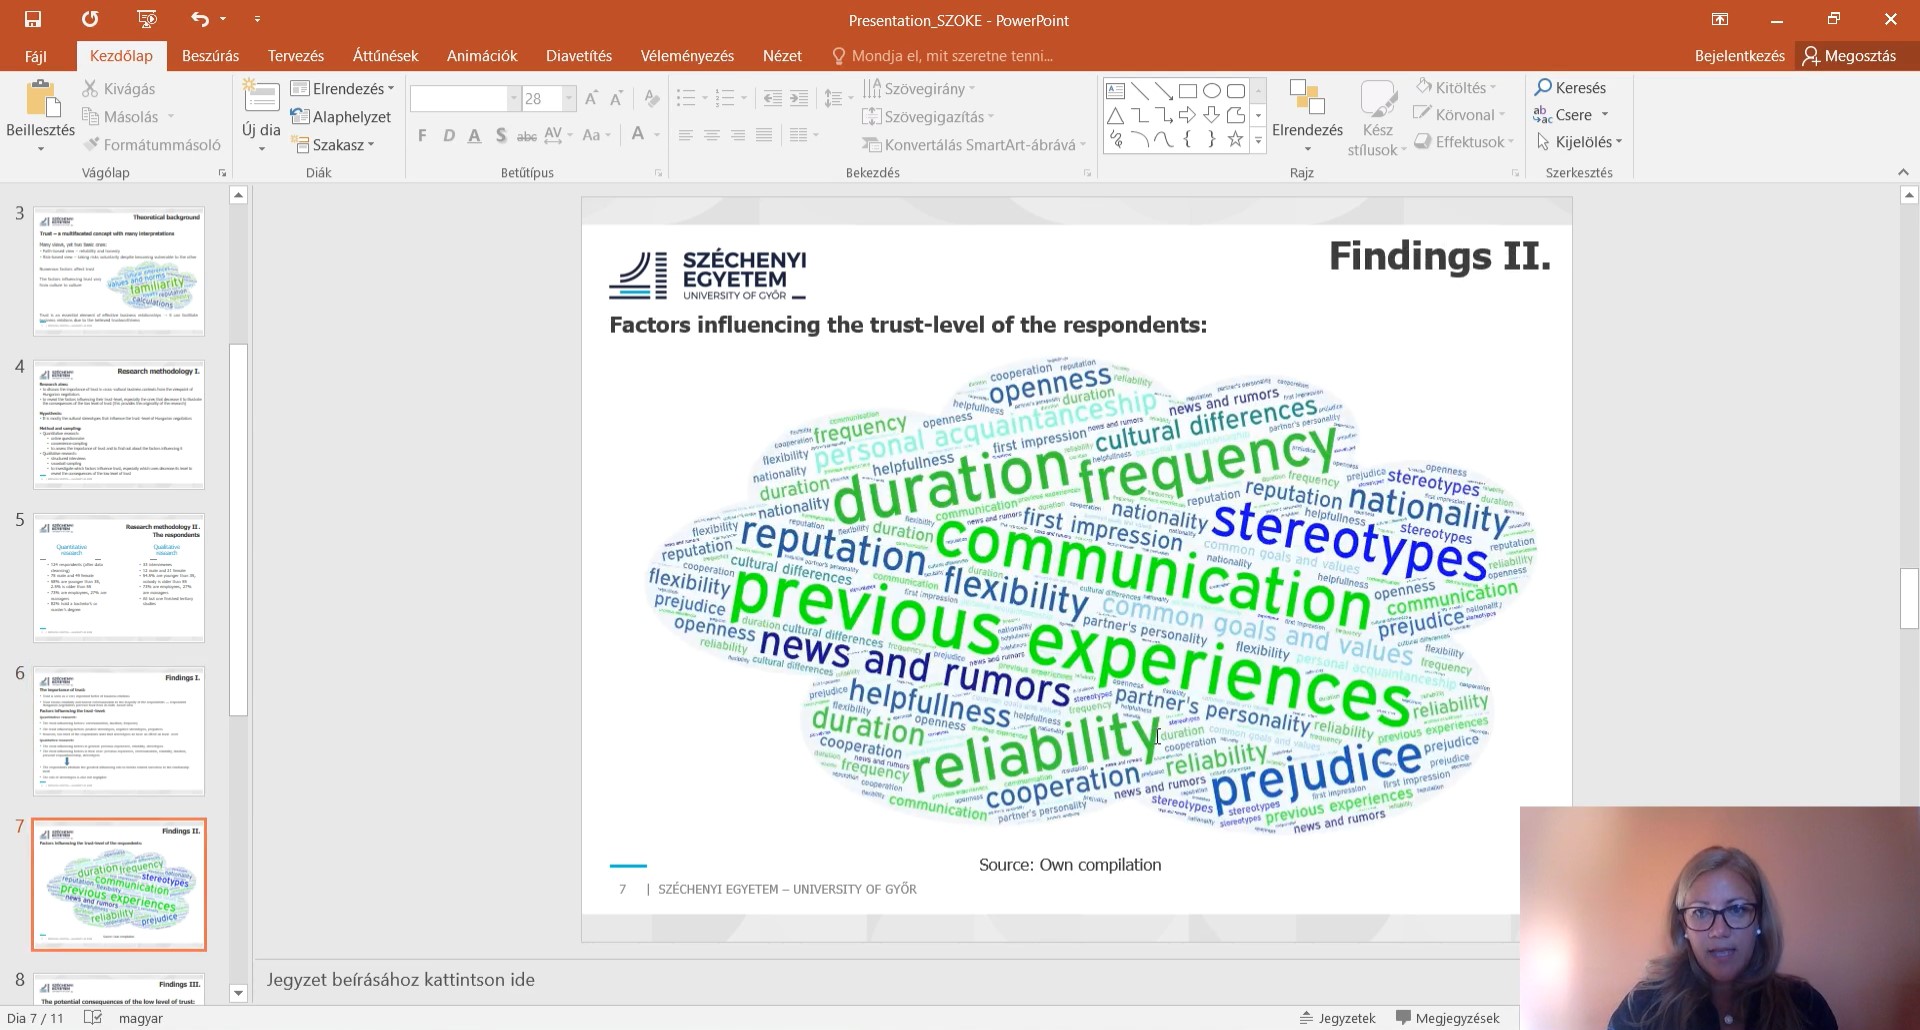Align text left
Viewport: 1920px width, 1030px height.
(685, 135)
